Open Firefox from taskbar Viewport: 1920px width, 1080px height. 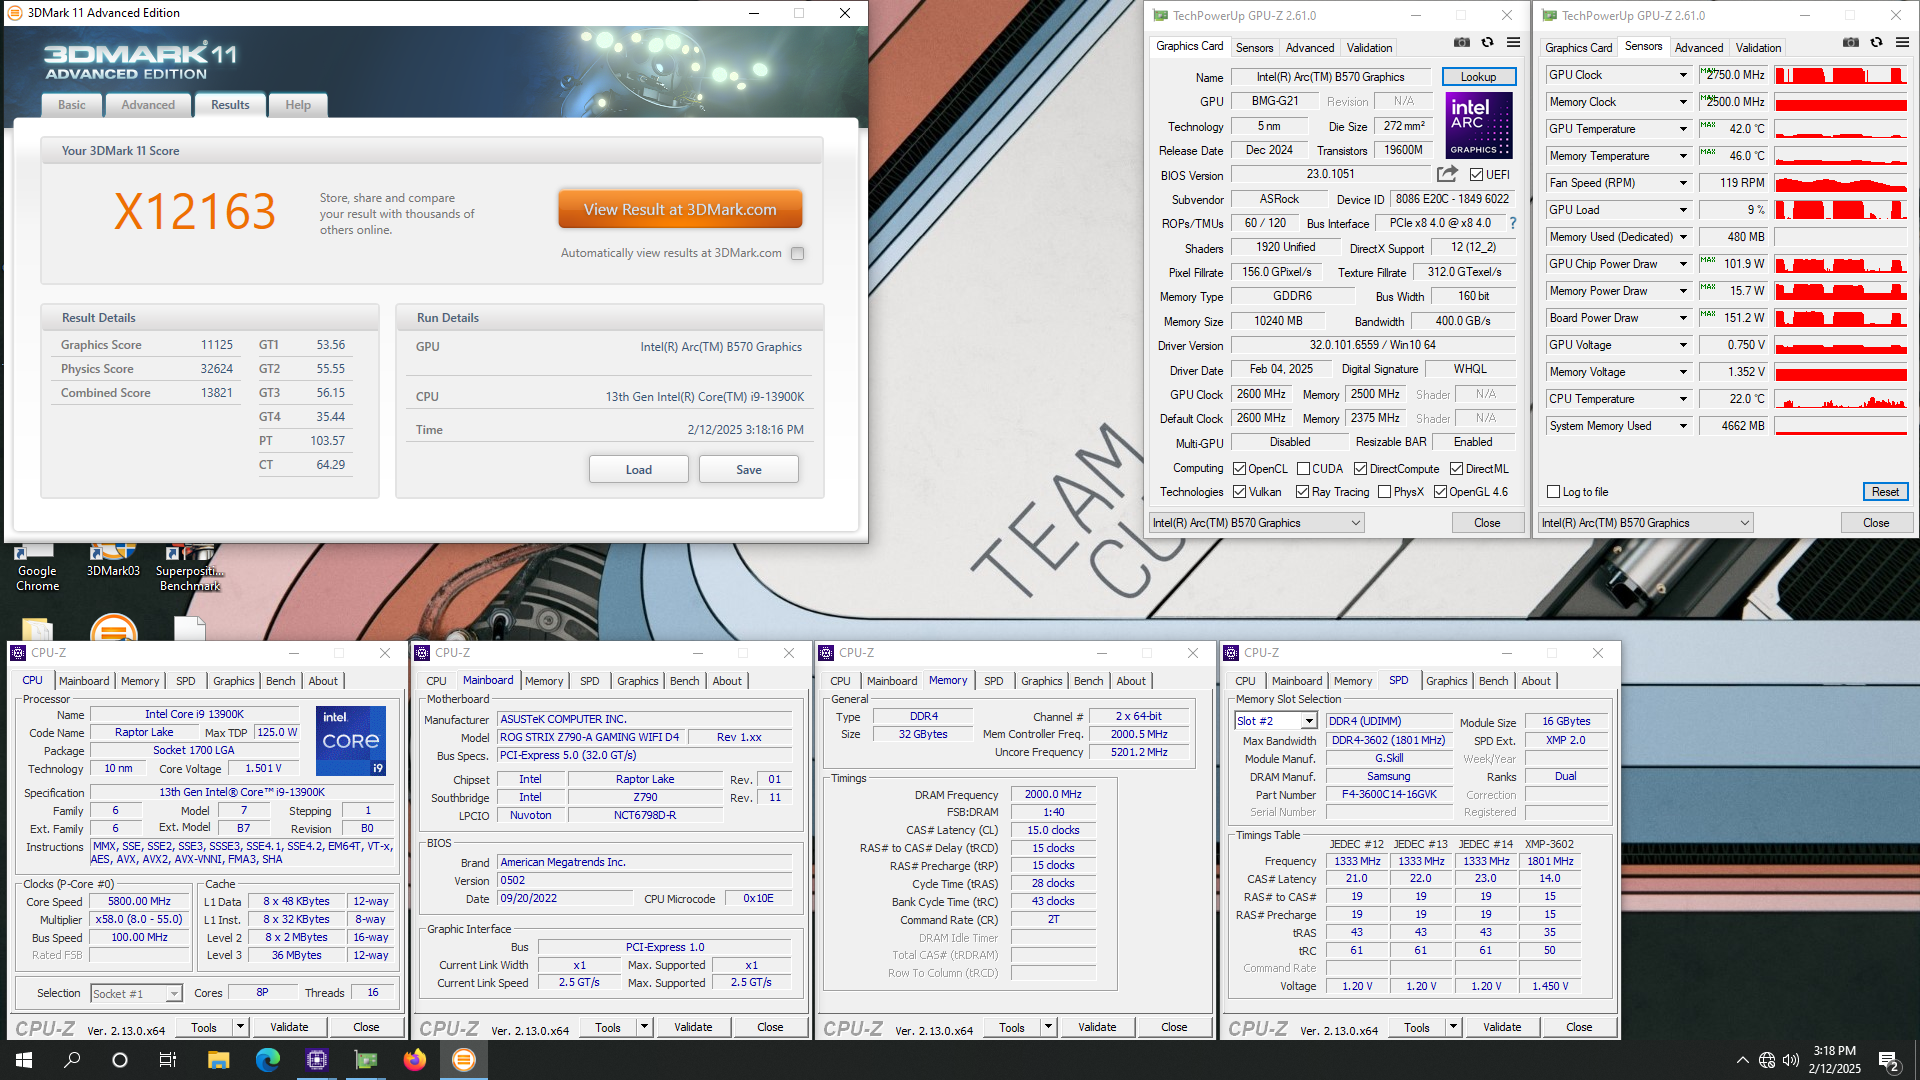pyautogui.click(x=415, y=1060)
